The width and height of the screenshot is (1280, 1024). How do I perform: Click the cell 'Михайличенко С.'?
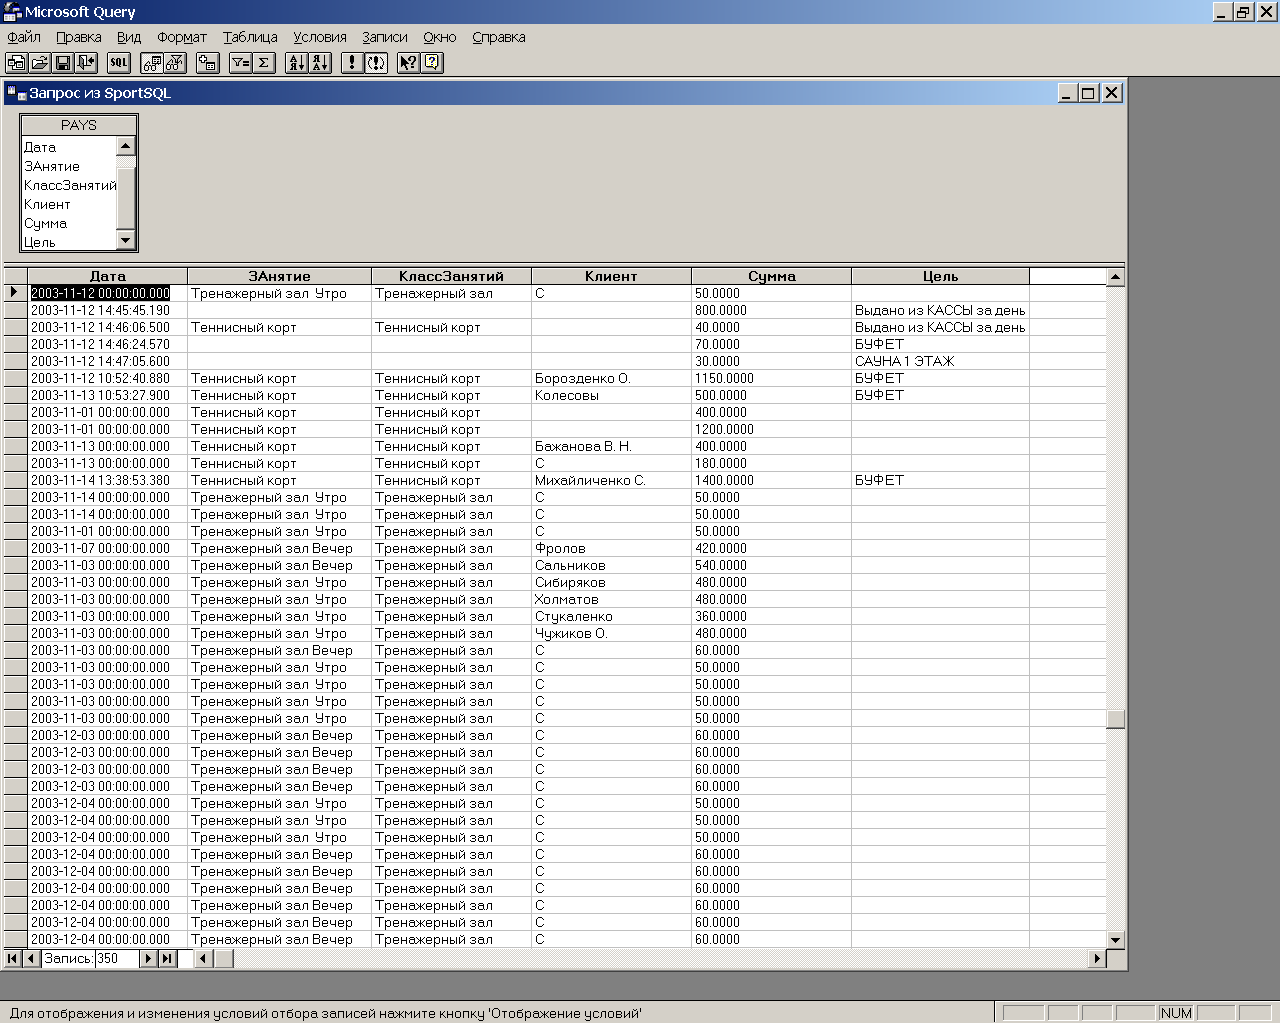point(611,480)
